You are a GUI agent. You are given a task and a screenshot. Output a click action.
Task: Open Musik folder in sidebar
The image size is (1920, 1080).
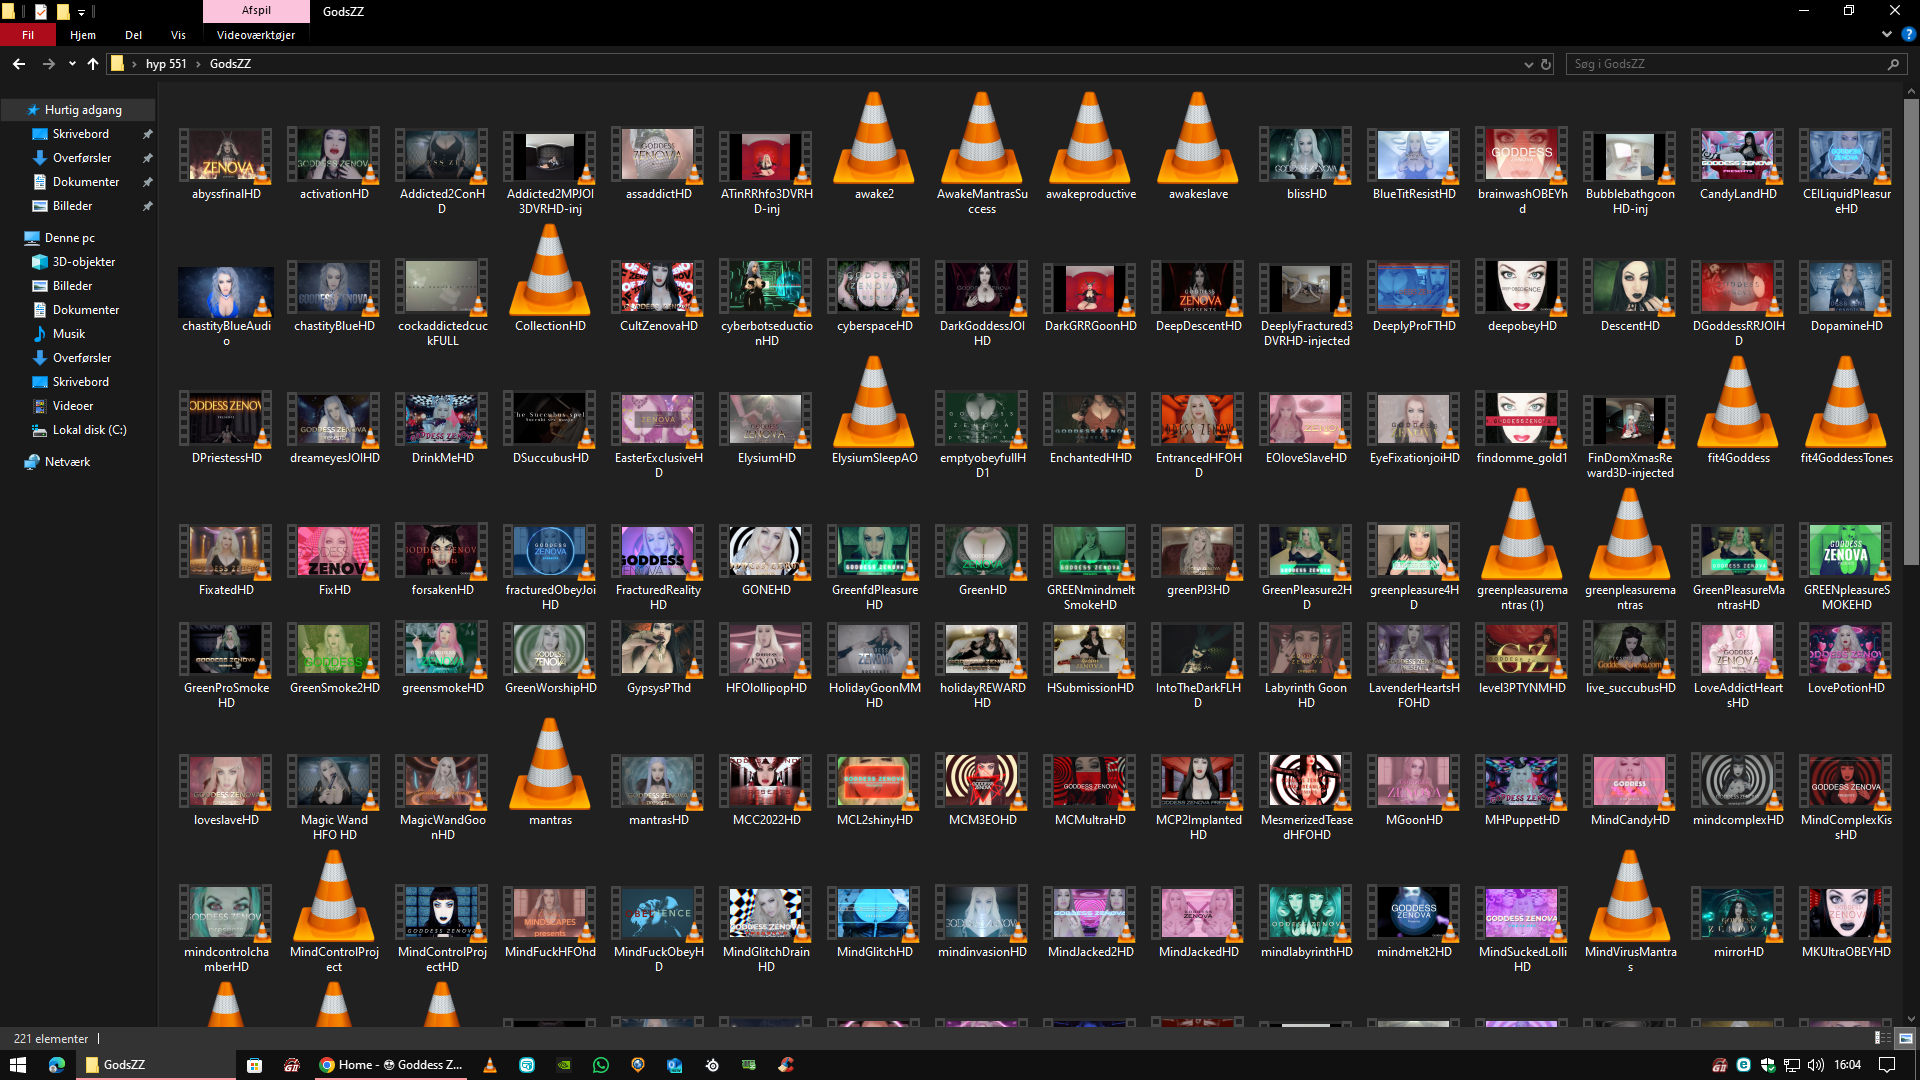pos(69,334)
